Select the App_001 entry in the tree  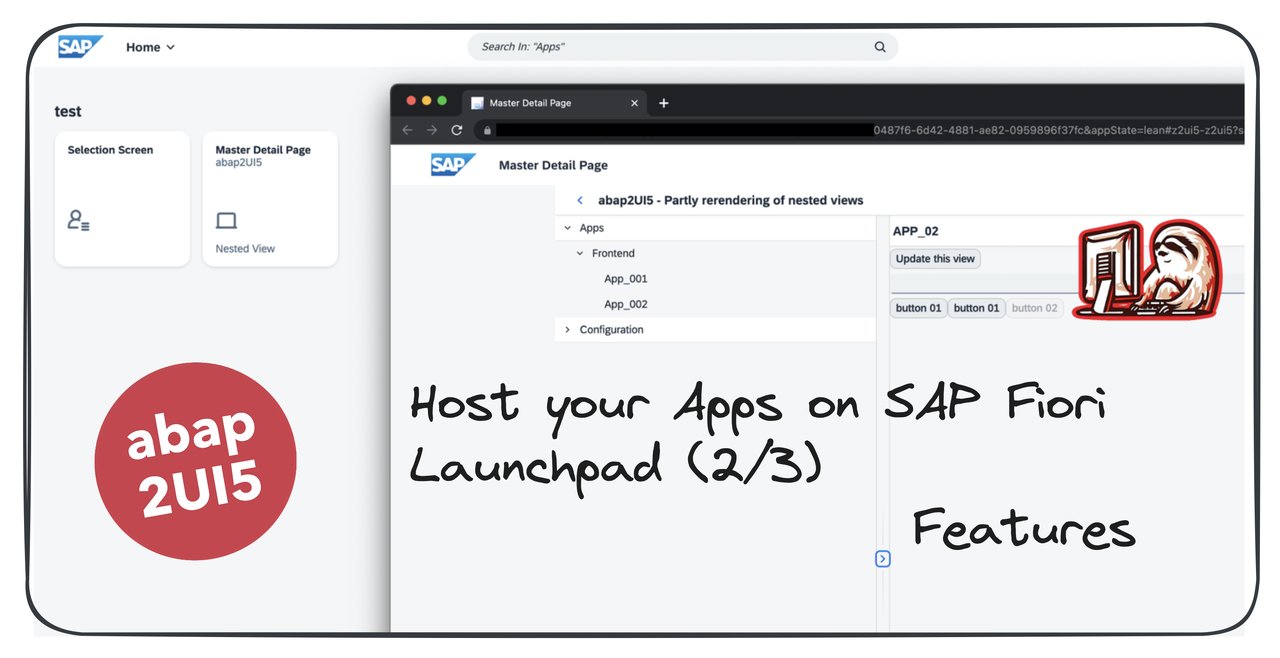[626, 278]
